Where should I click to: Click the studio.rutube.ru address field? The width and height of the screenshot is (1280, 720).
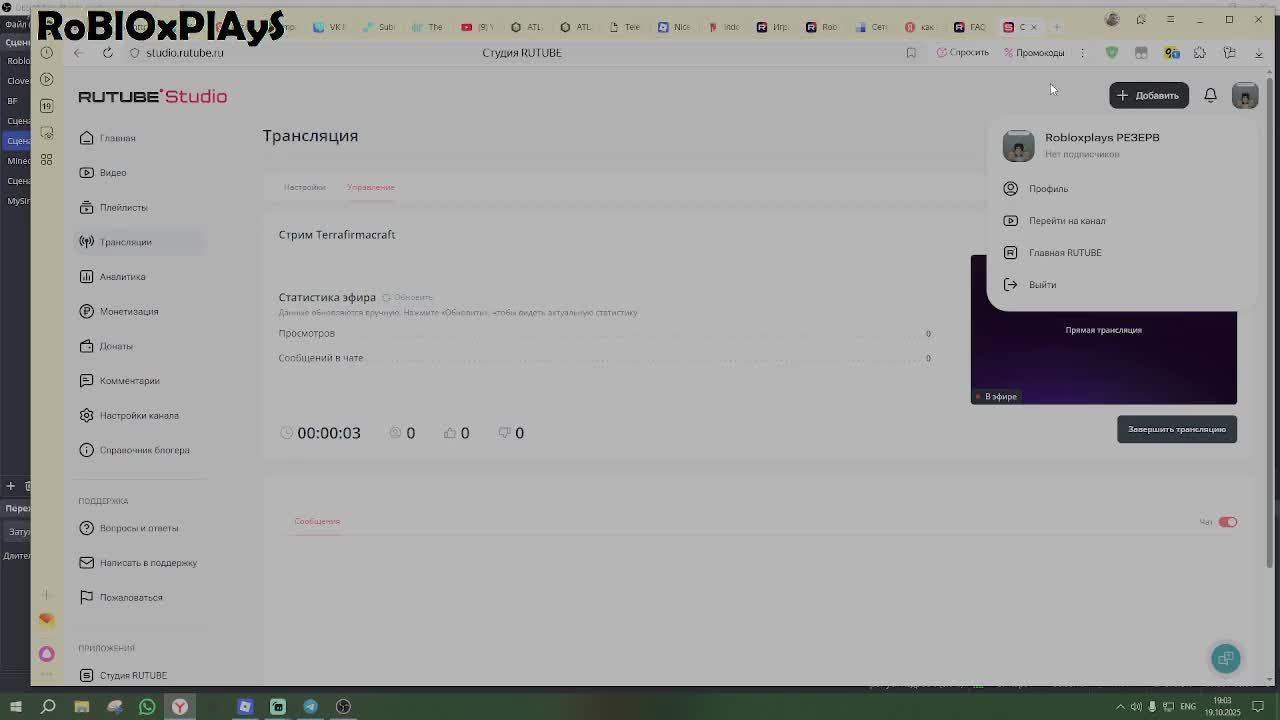click(x=185, y=53)
